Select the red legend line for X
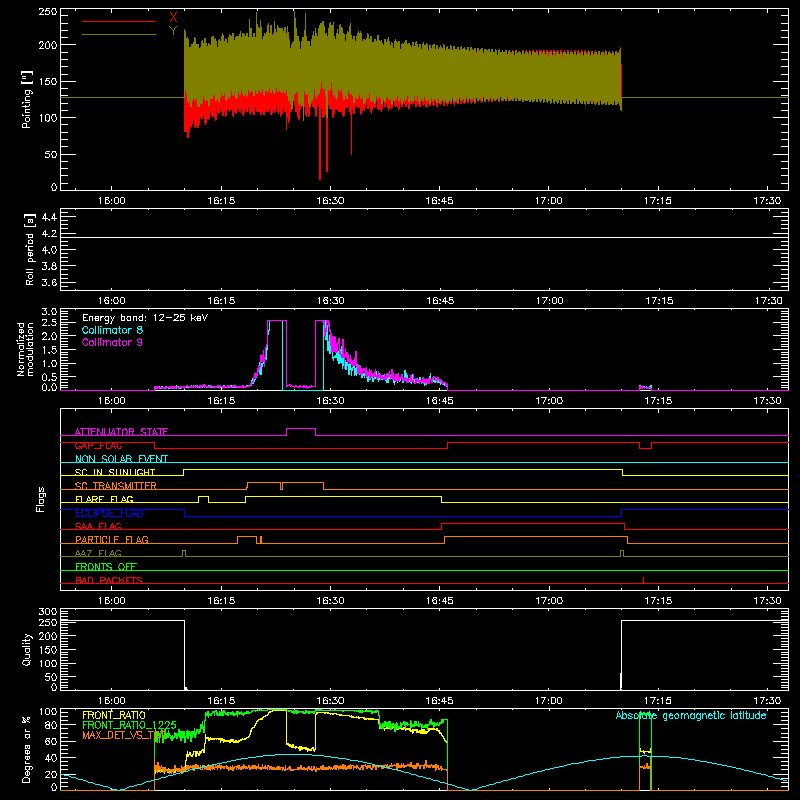Image resolution: width=800 pixels, height=800 pixels. [x=119, y=21]
